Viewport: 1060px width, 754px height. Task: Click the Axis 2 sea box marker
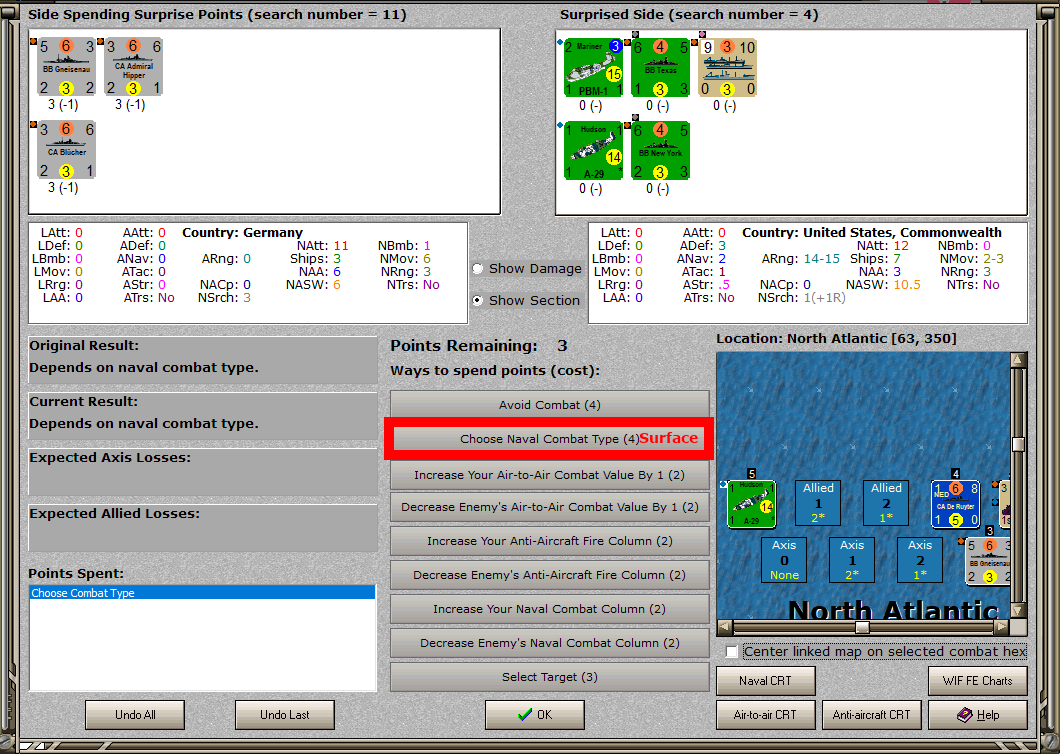click(920, 559)
